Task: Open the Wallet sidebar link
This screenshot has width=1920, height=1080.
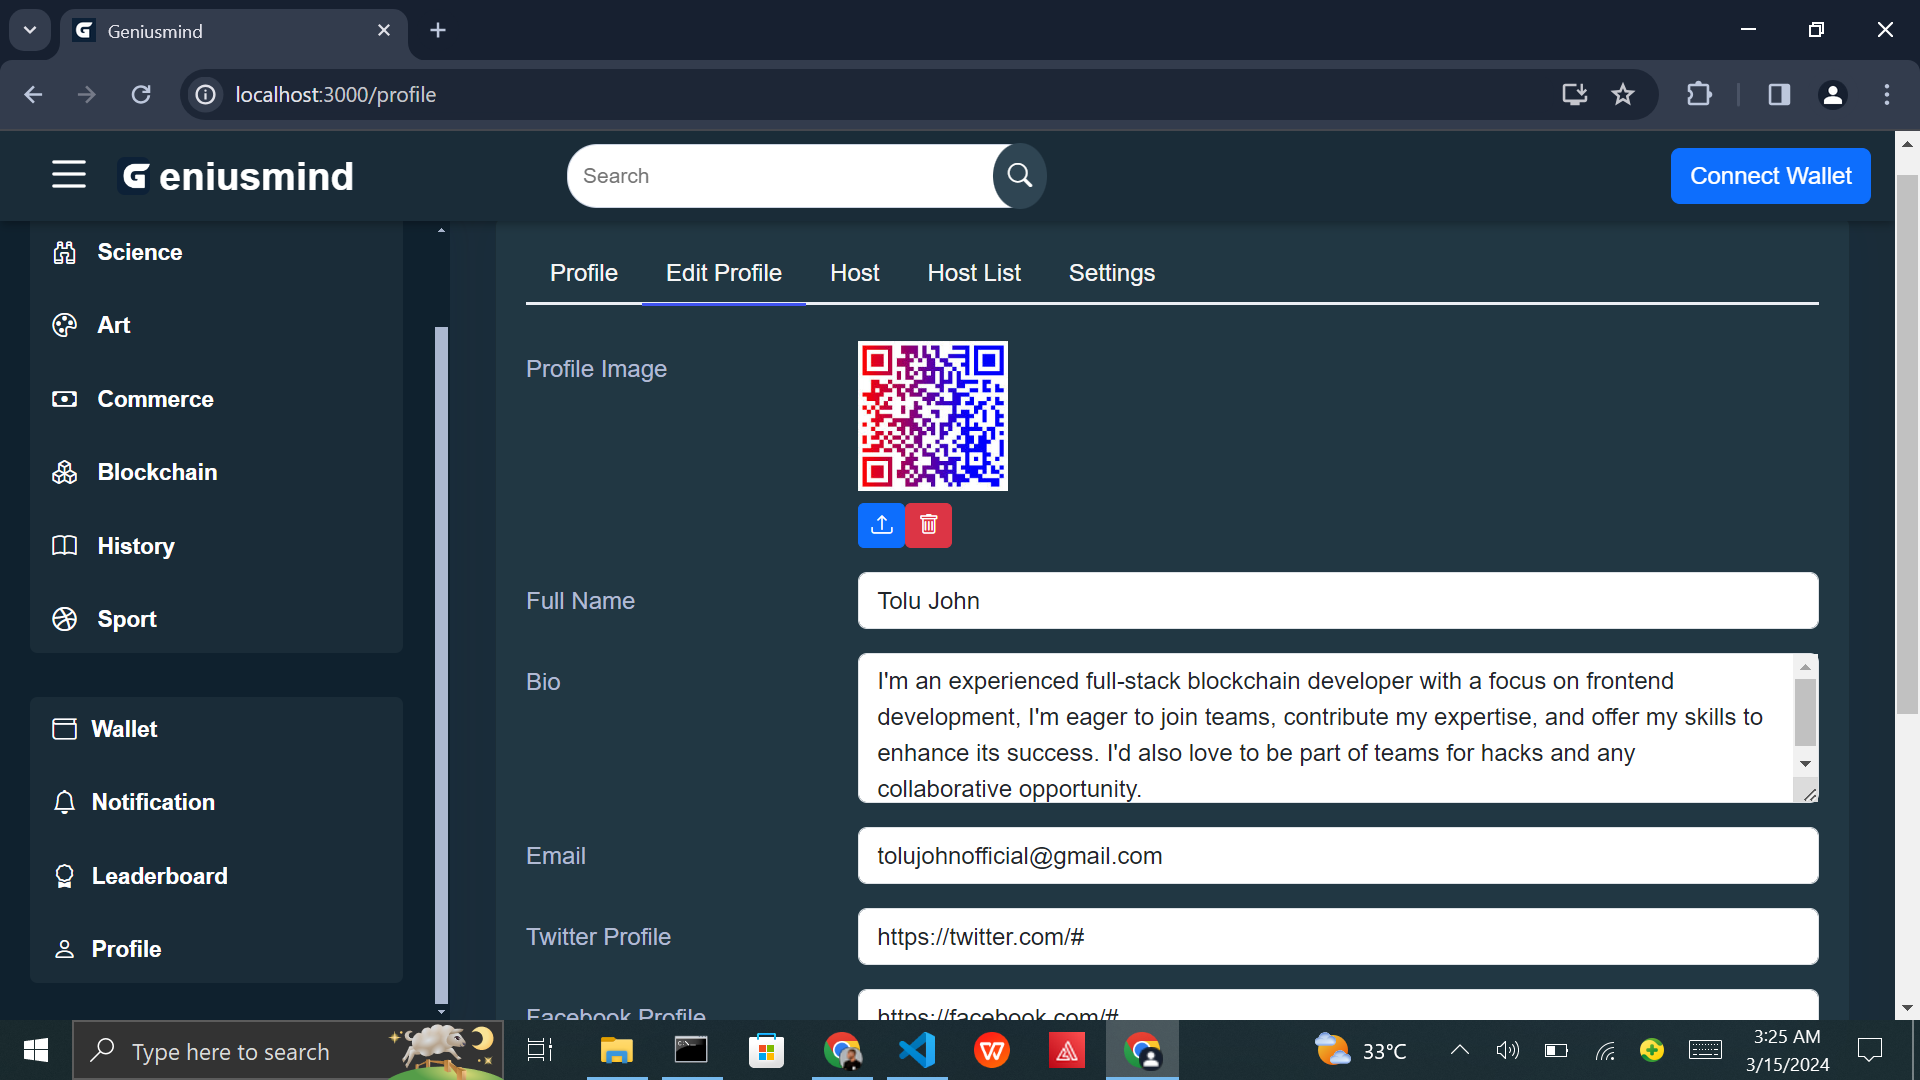Action: pos(124,729)
